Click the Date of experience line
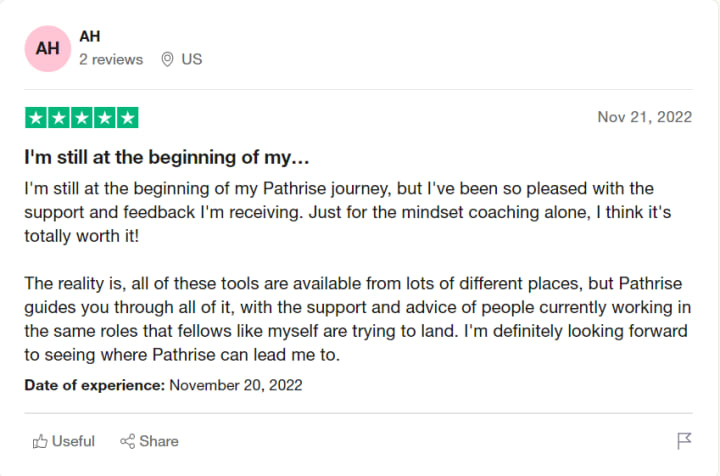 tap(163, 385)
